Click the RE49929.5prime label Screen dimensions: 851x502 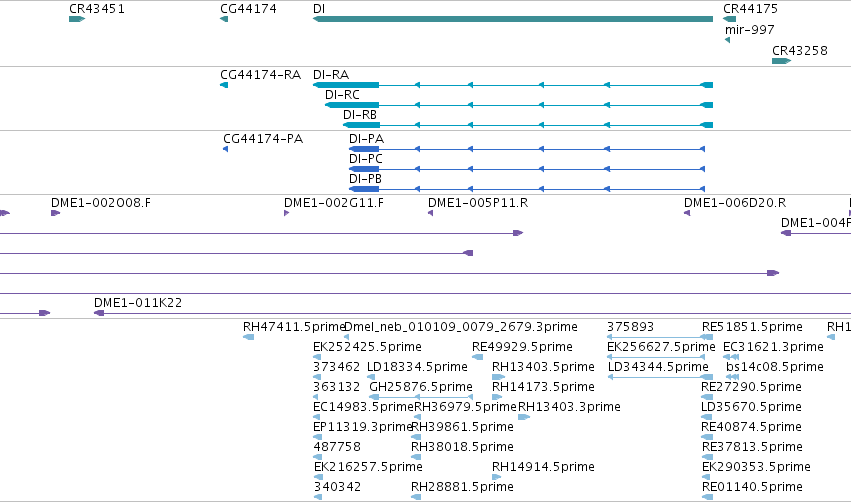click(x=522, y=347)
